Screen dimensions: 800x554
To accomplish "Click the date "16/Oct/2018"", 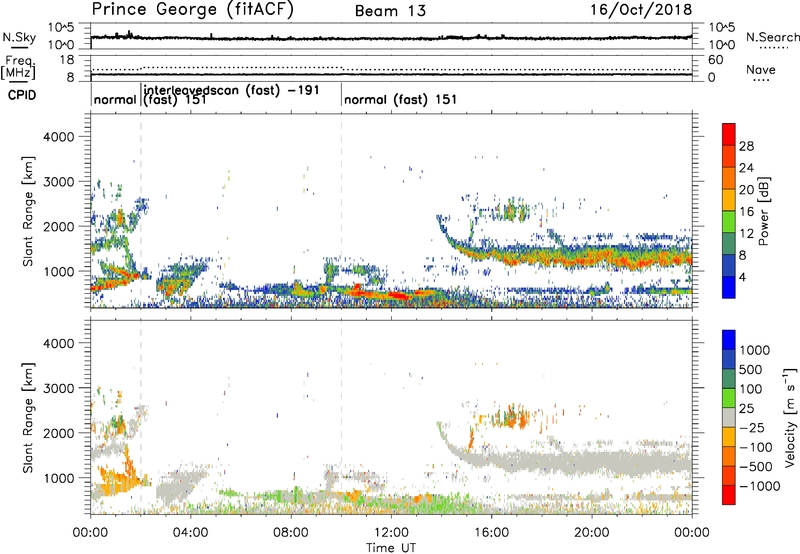I will 641,10.
